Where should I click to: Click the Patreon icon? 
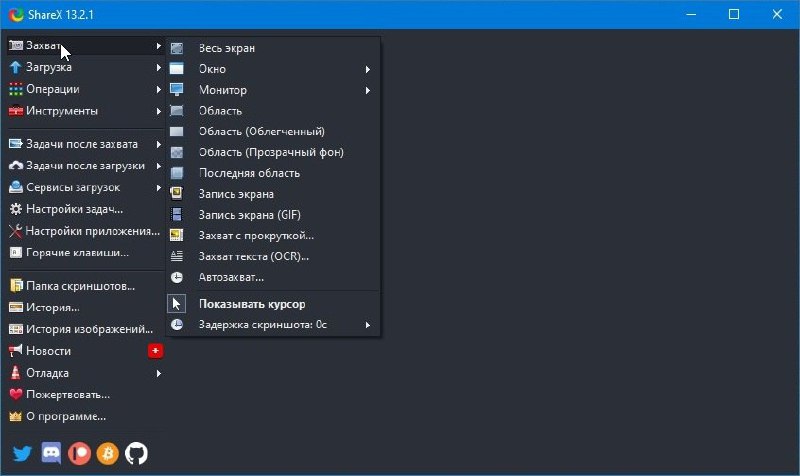tap(80, 453)
